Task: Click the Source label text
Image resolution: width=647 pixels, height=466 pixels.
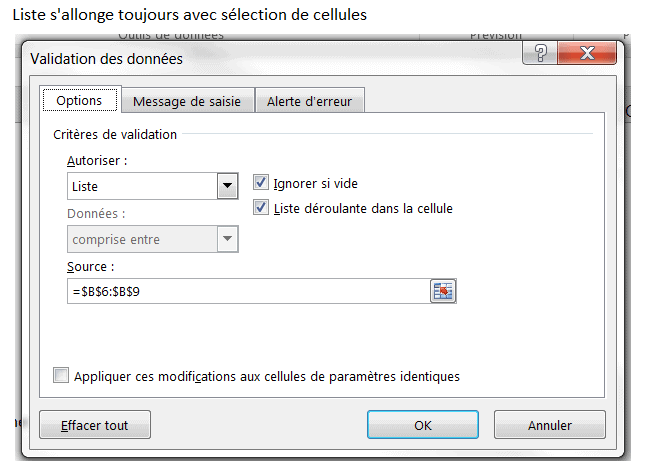Action: pyautogui.click(x=91, y=267)
